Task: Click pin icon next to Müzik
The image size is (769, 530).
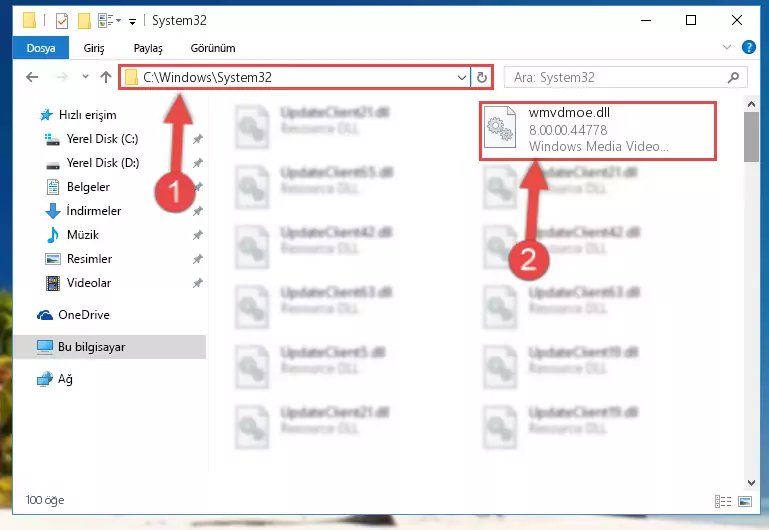Action: click(198, 235)
